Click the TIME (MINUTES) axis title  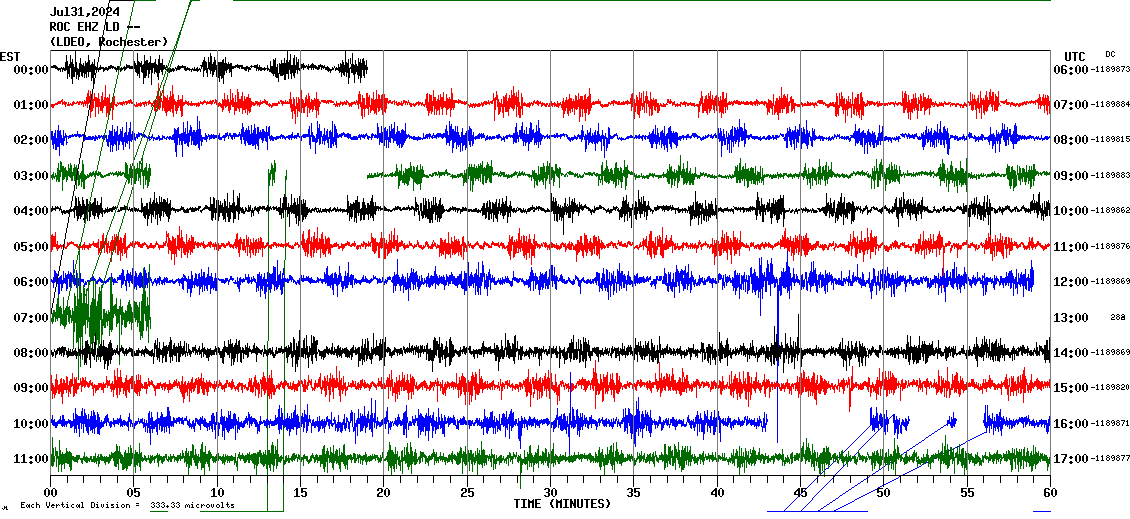(x=561, y=504)
